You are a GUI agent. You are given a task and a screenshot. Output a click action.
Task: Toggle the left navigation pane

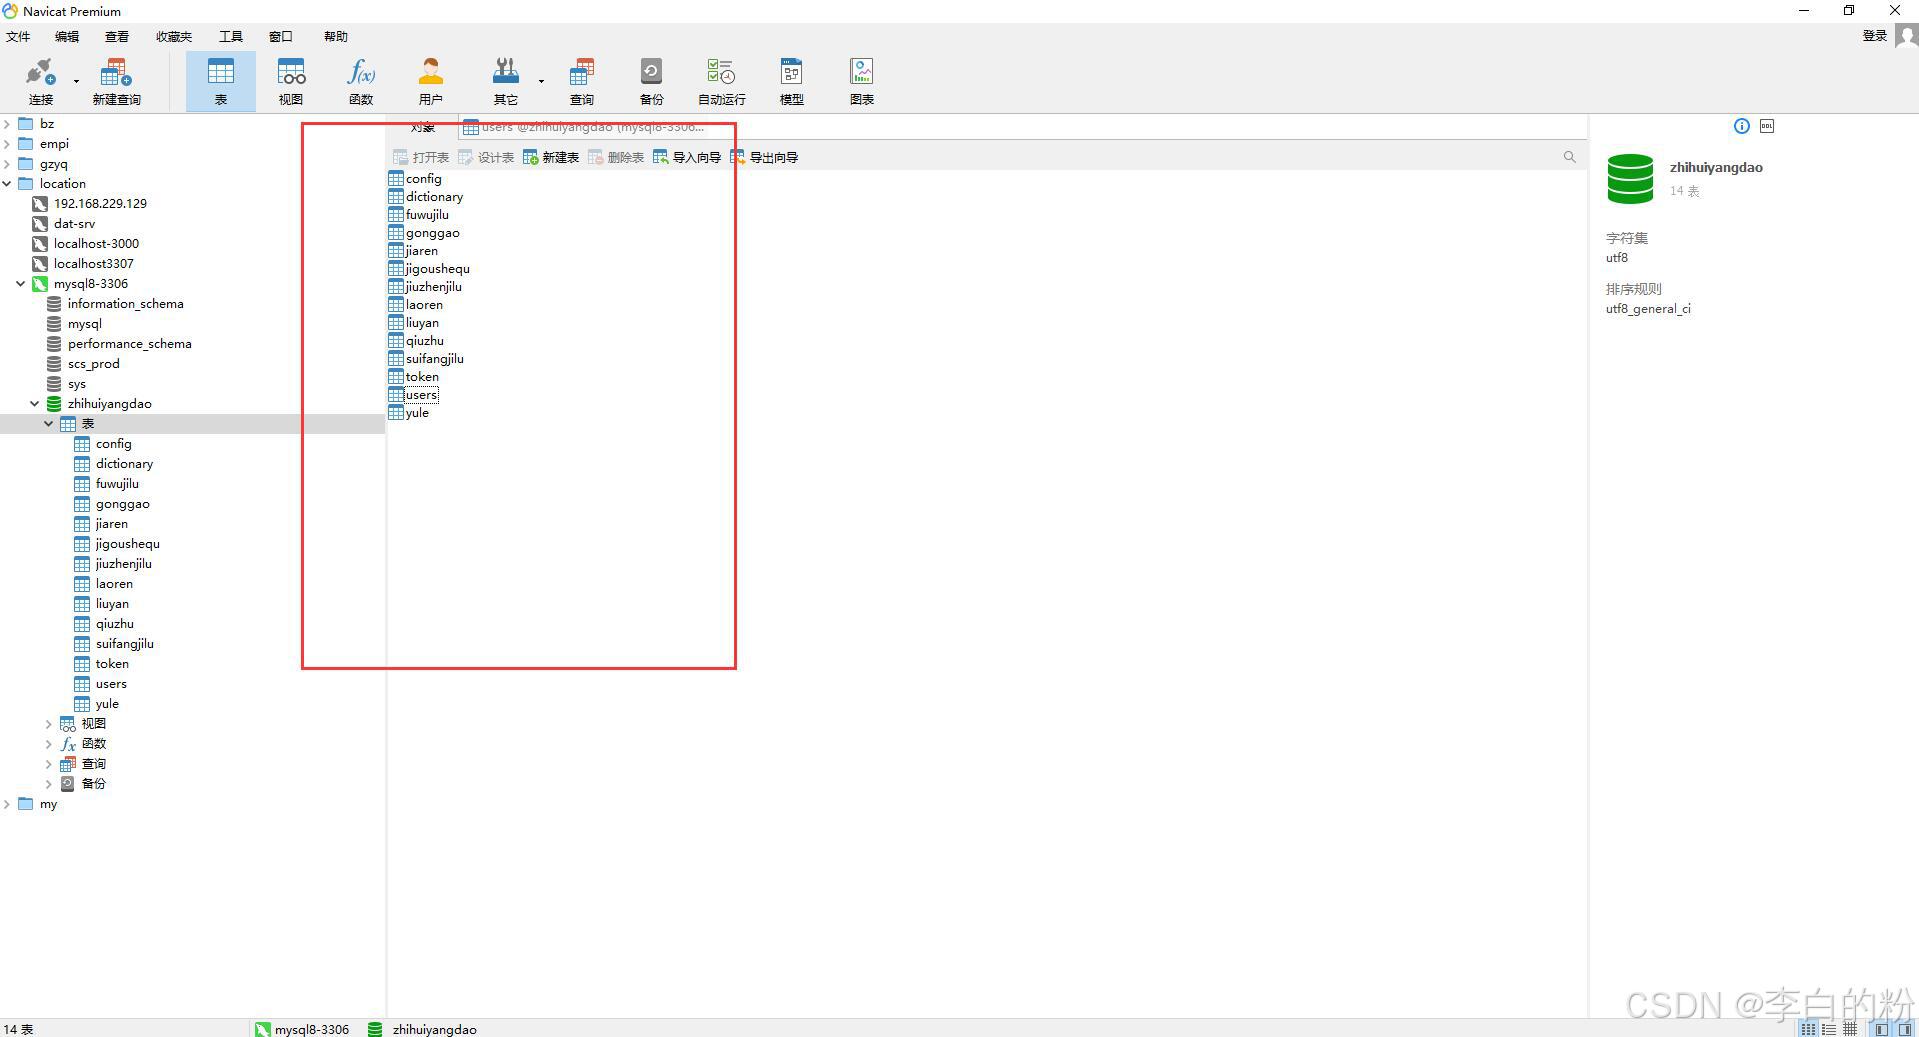[x=1881, y=1029]
